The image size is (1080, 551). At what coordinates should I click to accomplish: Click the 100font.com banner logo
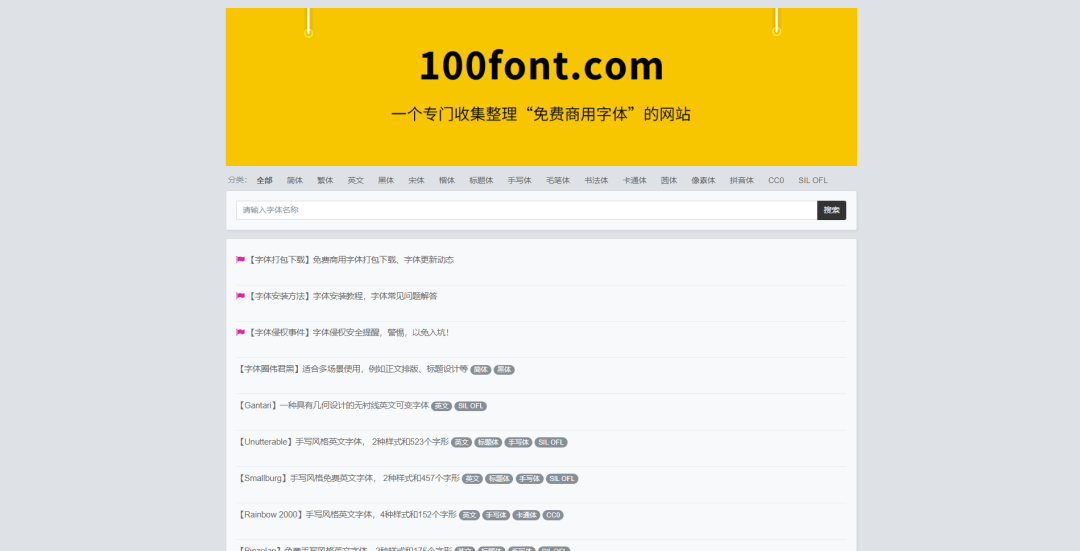[541, 66]
